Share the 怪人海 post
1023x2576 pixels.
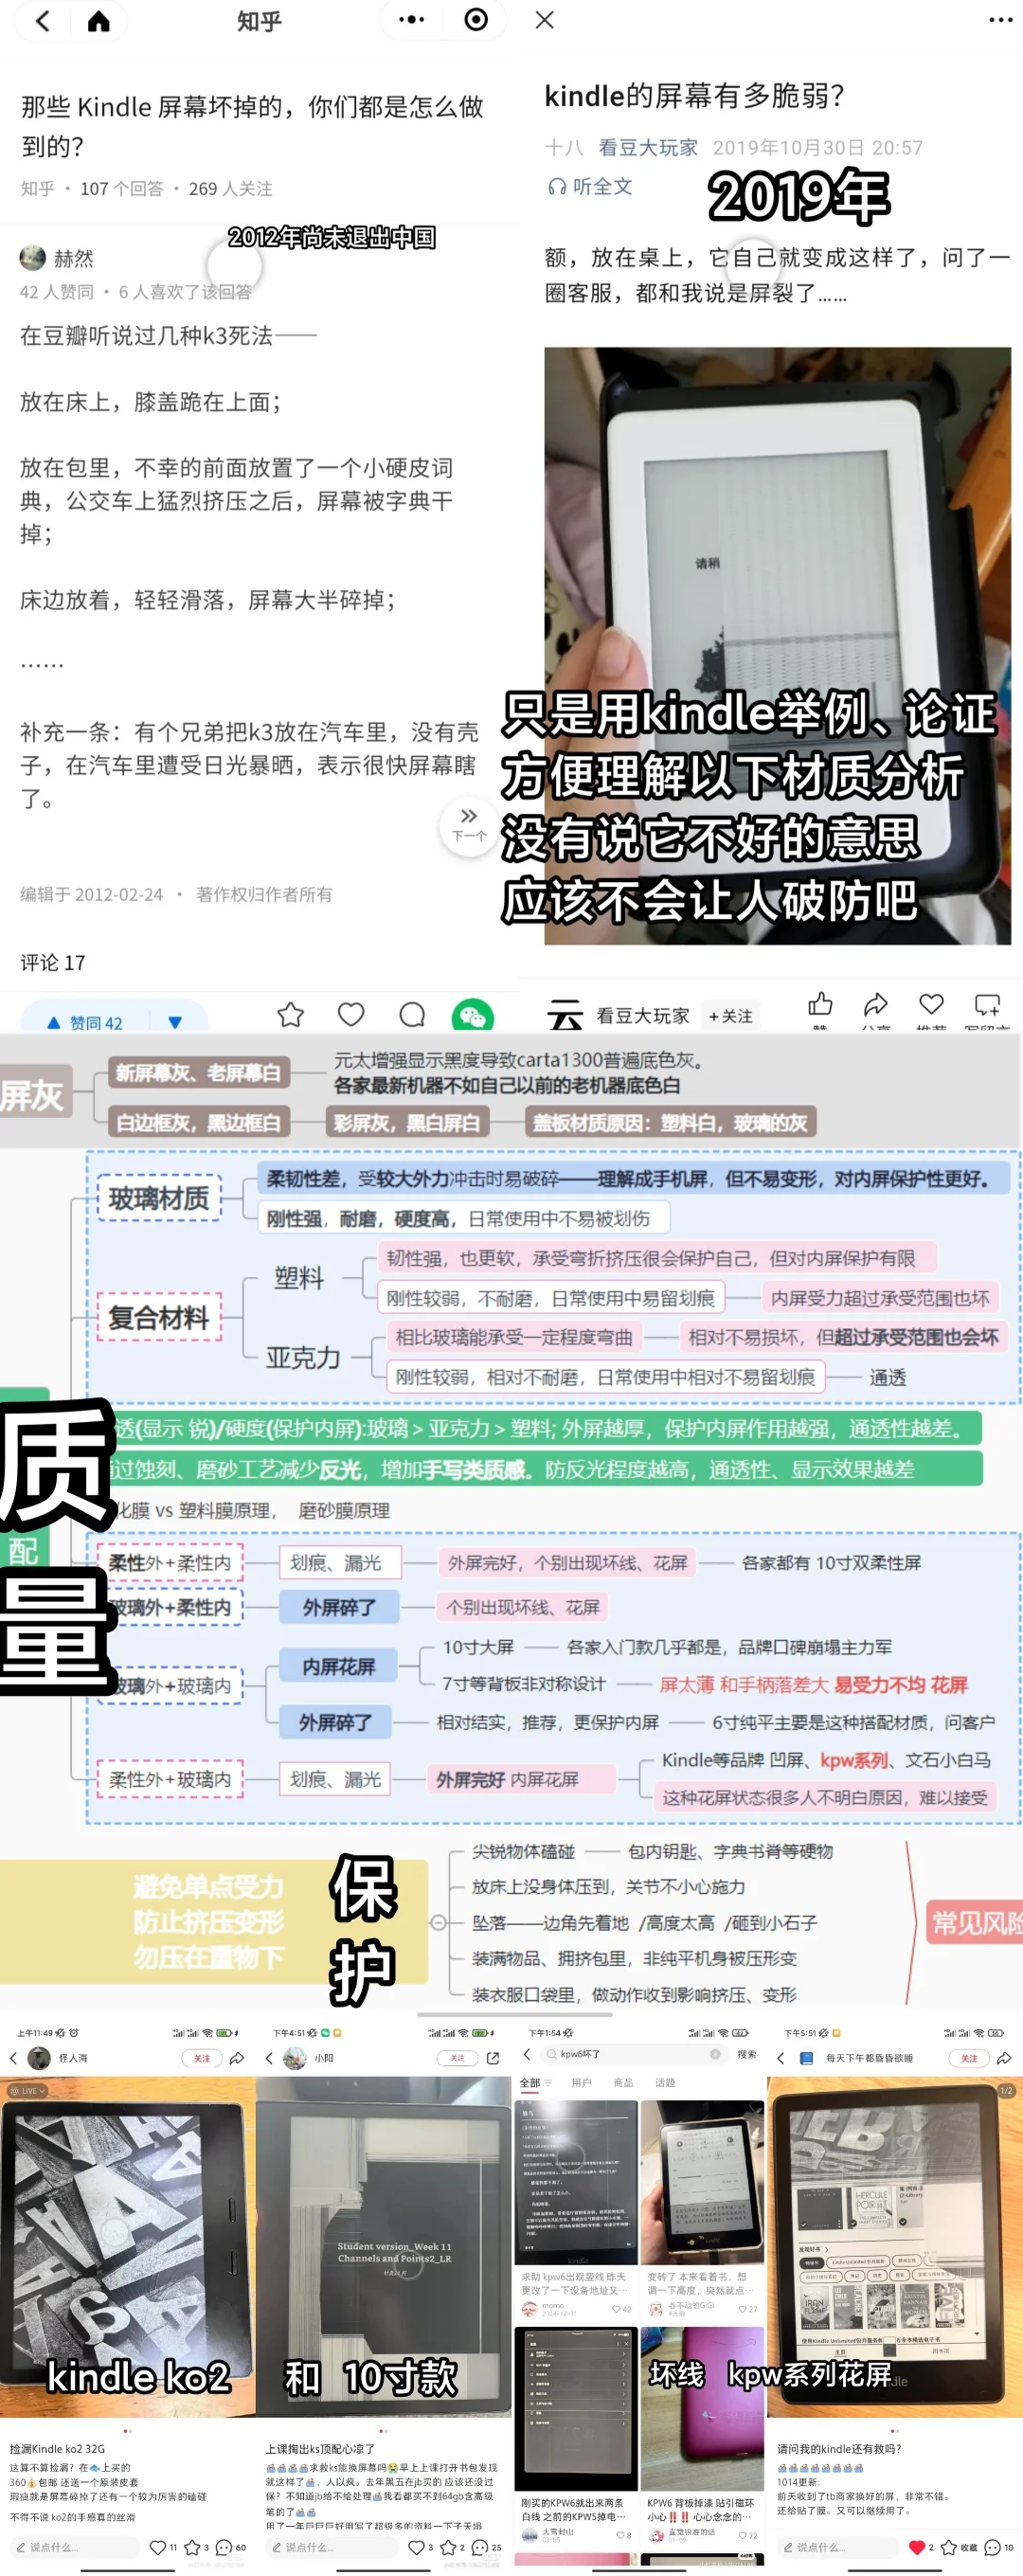pyautogui.click(x=237, y=2059)
